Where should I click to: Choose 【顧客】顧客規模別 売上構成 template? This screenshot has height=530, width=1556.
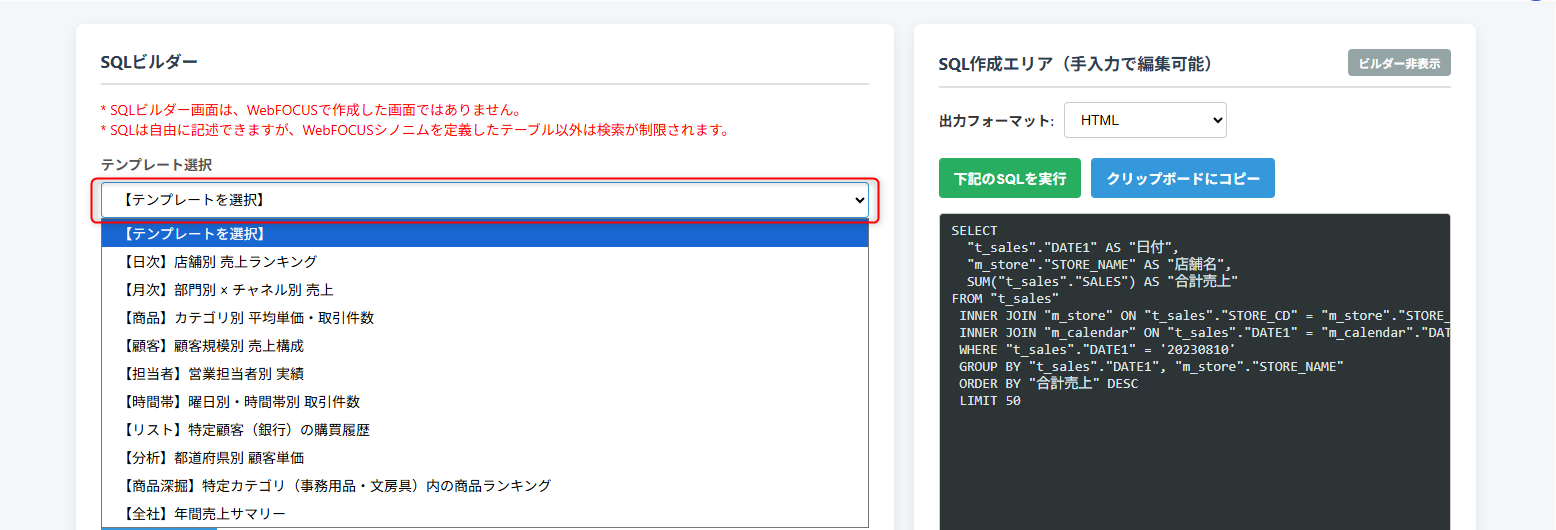point(484,346)
